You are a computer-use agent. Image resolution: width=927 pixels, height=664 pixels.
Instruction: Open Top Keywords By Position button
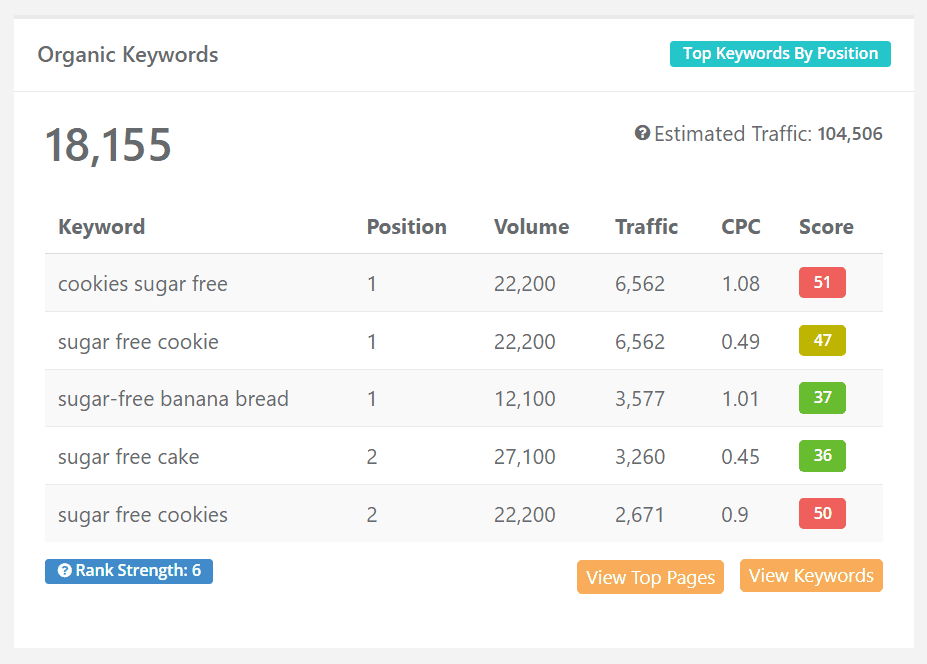[780, 54]
